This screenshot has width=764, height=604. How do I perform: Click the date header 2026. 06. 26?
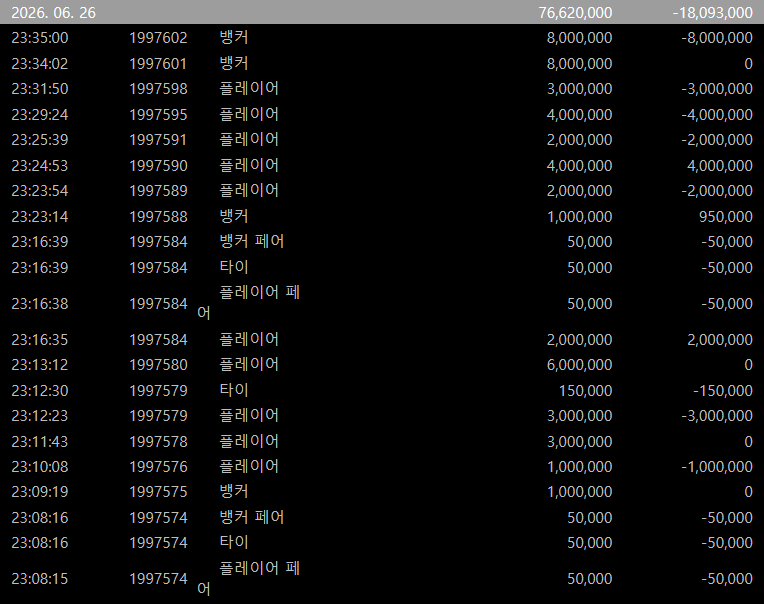[54, 13]
